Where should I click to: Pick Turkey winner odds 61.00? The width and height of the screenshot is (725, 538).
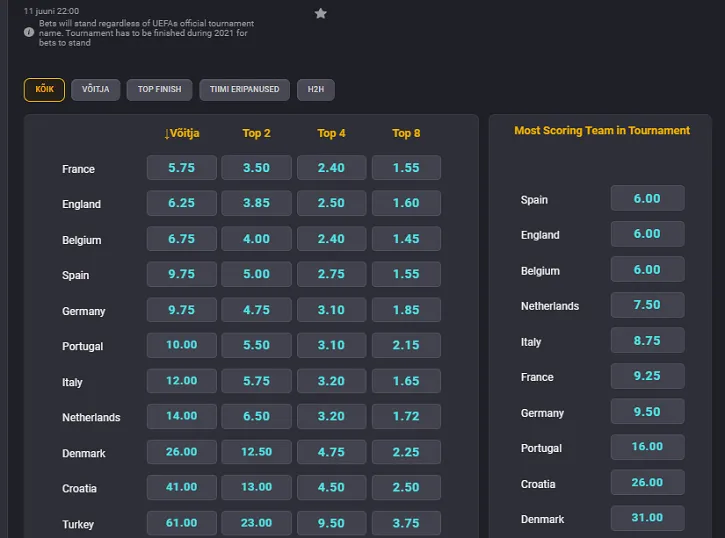[x=182, y=523]
